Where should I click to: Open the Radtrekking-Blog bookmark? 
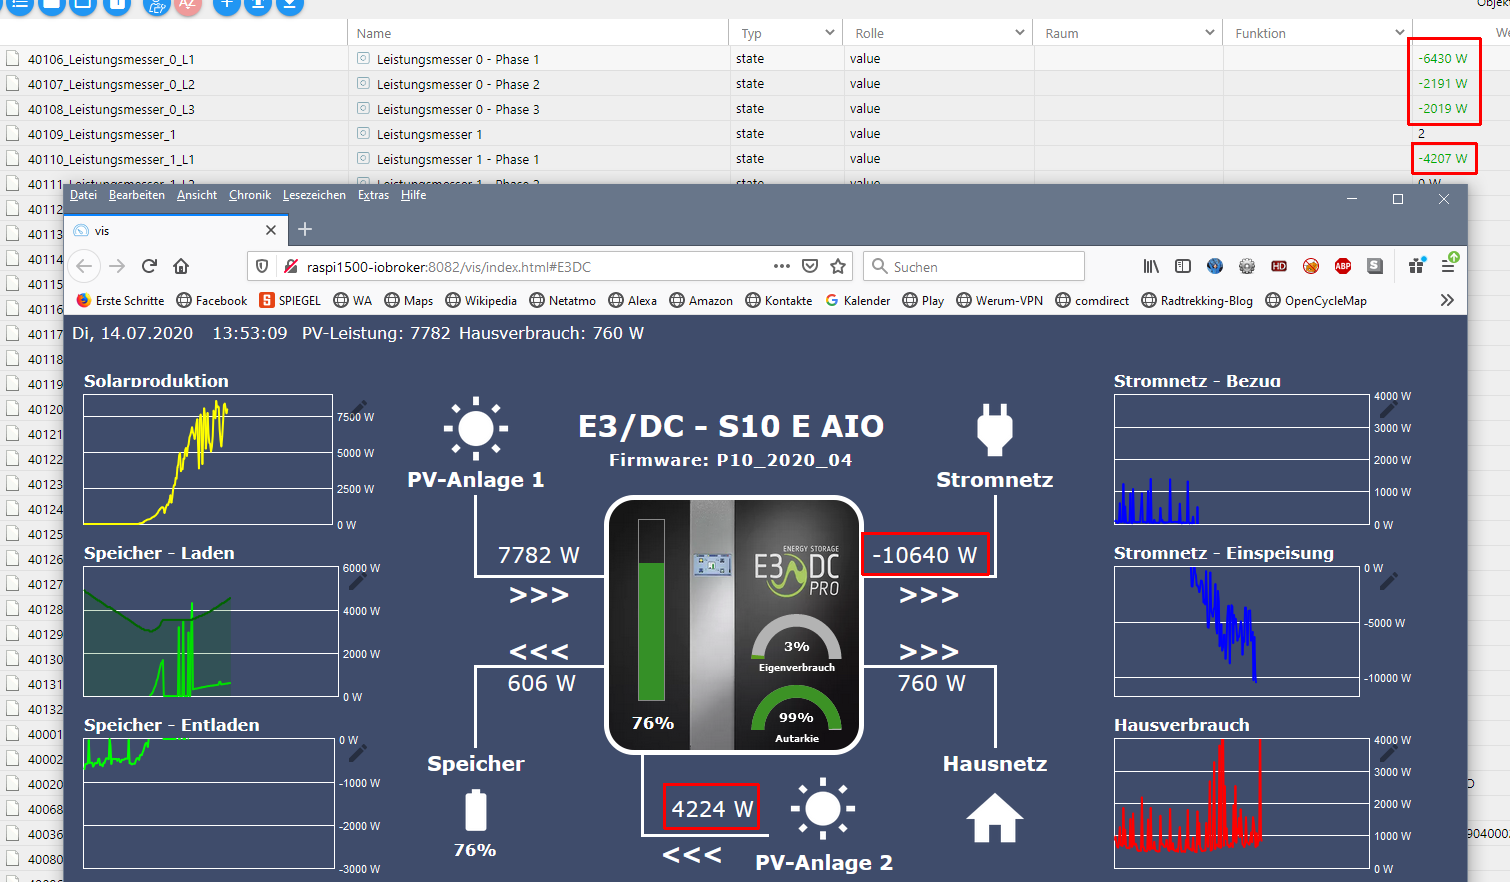[x=1197, y=300]
